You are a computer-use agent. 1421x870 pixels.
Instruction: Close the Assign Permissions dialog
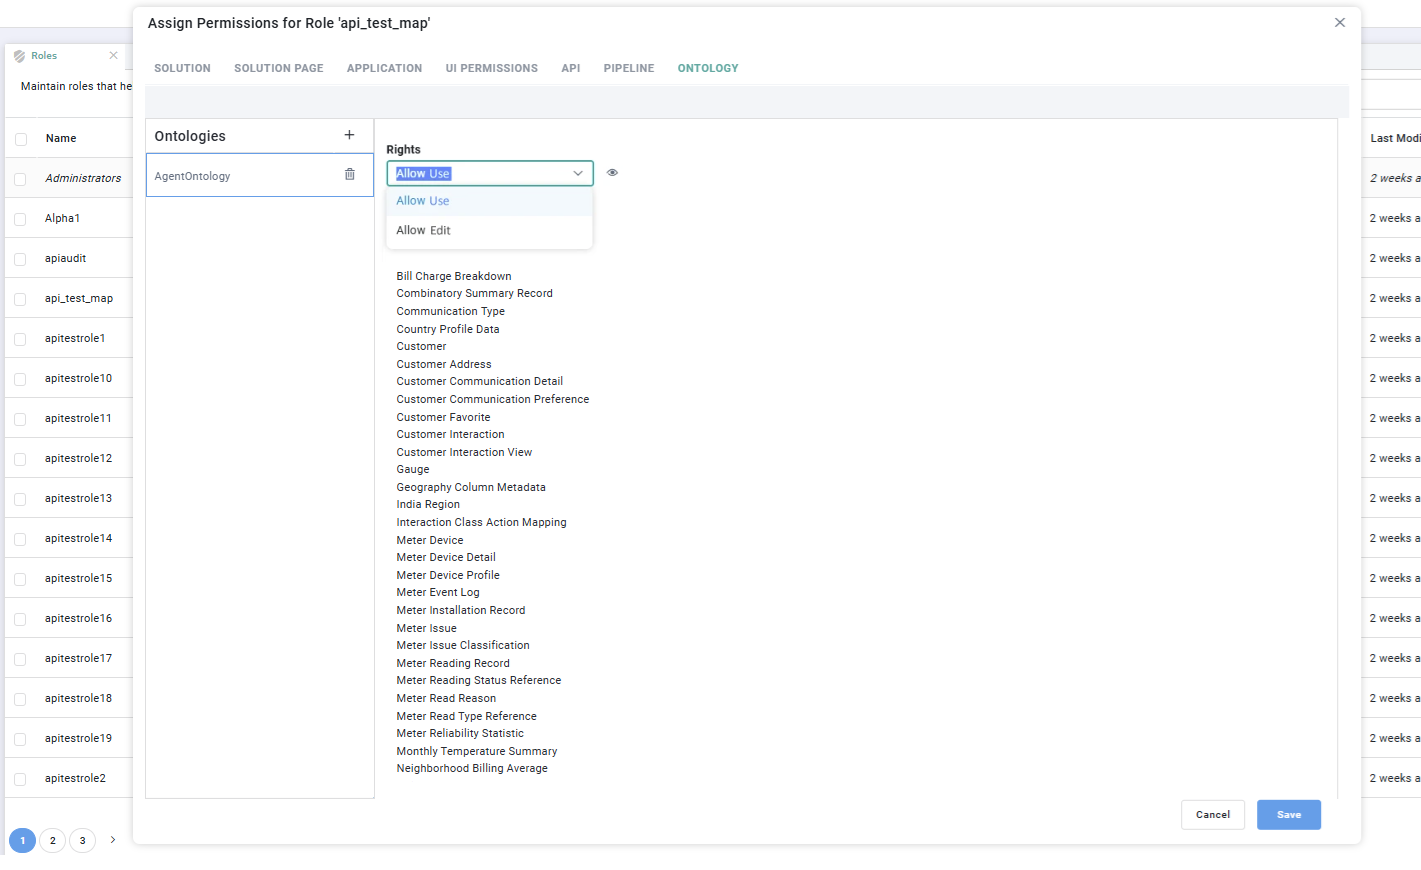tap(1340, 23)
